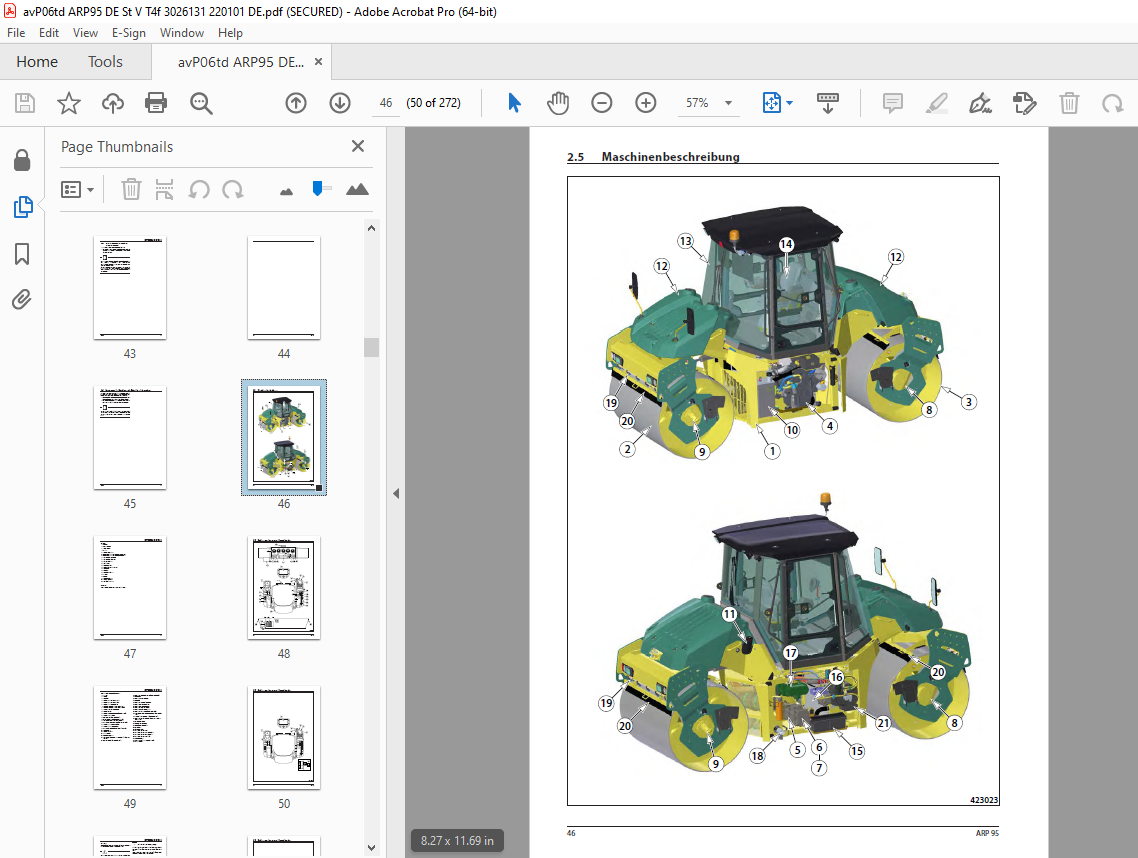Open the Edit menu
Image resolution: width=1138 pixels, height=858 pixels.
click(x=49, y=33)
